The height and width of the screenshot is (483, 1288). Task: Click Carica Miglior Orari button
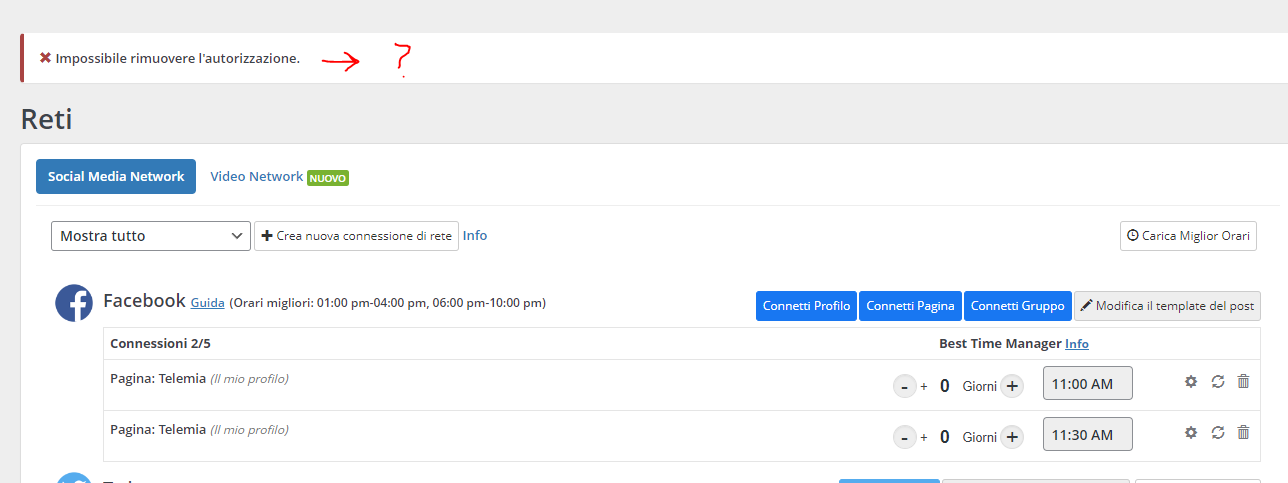point(1188,236)
